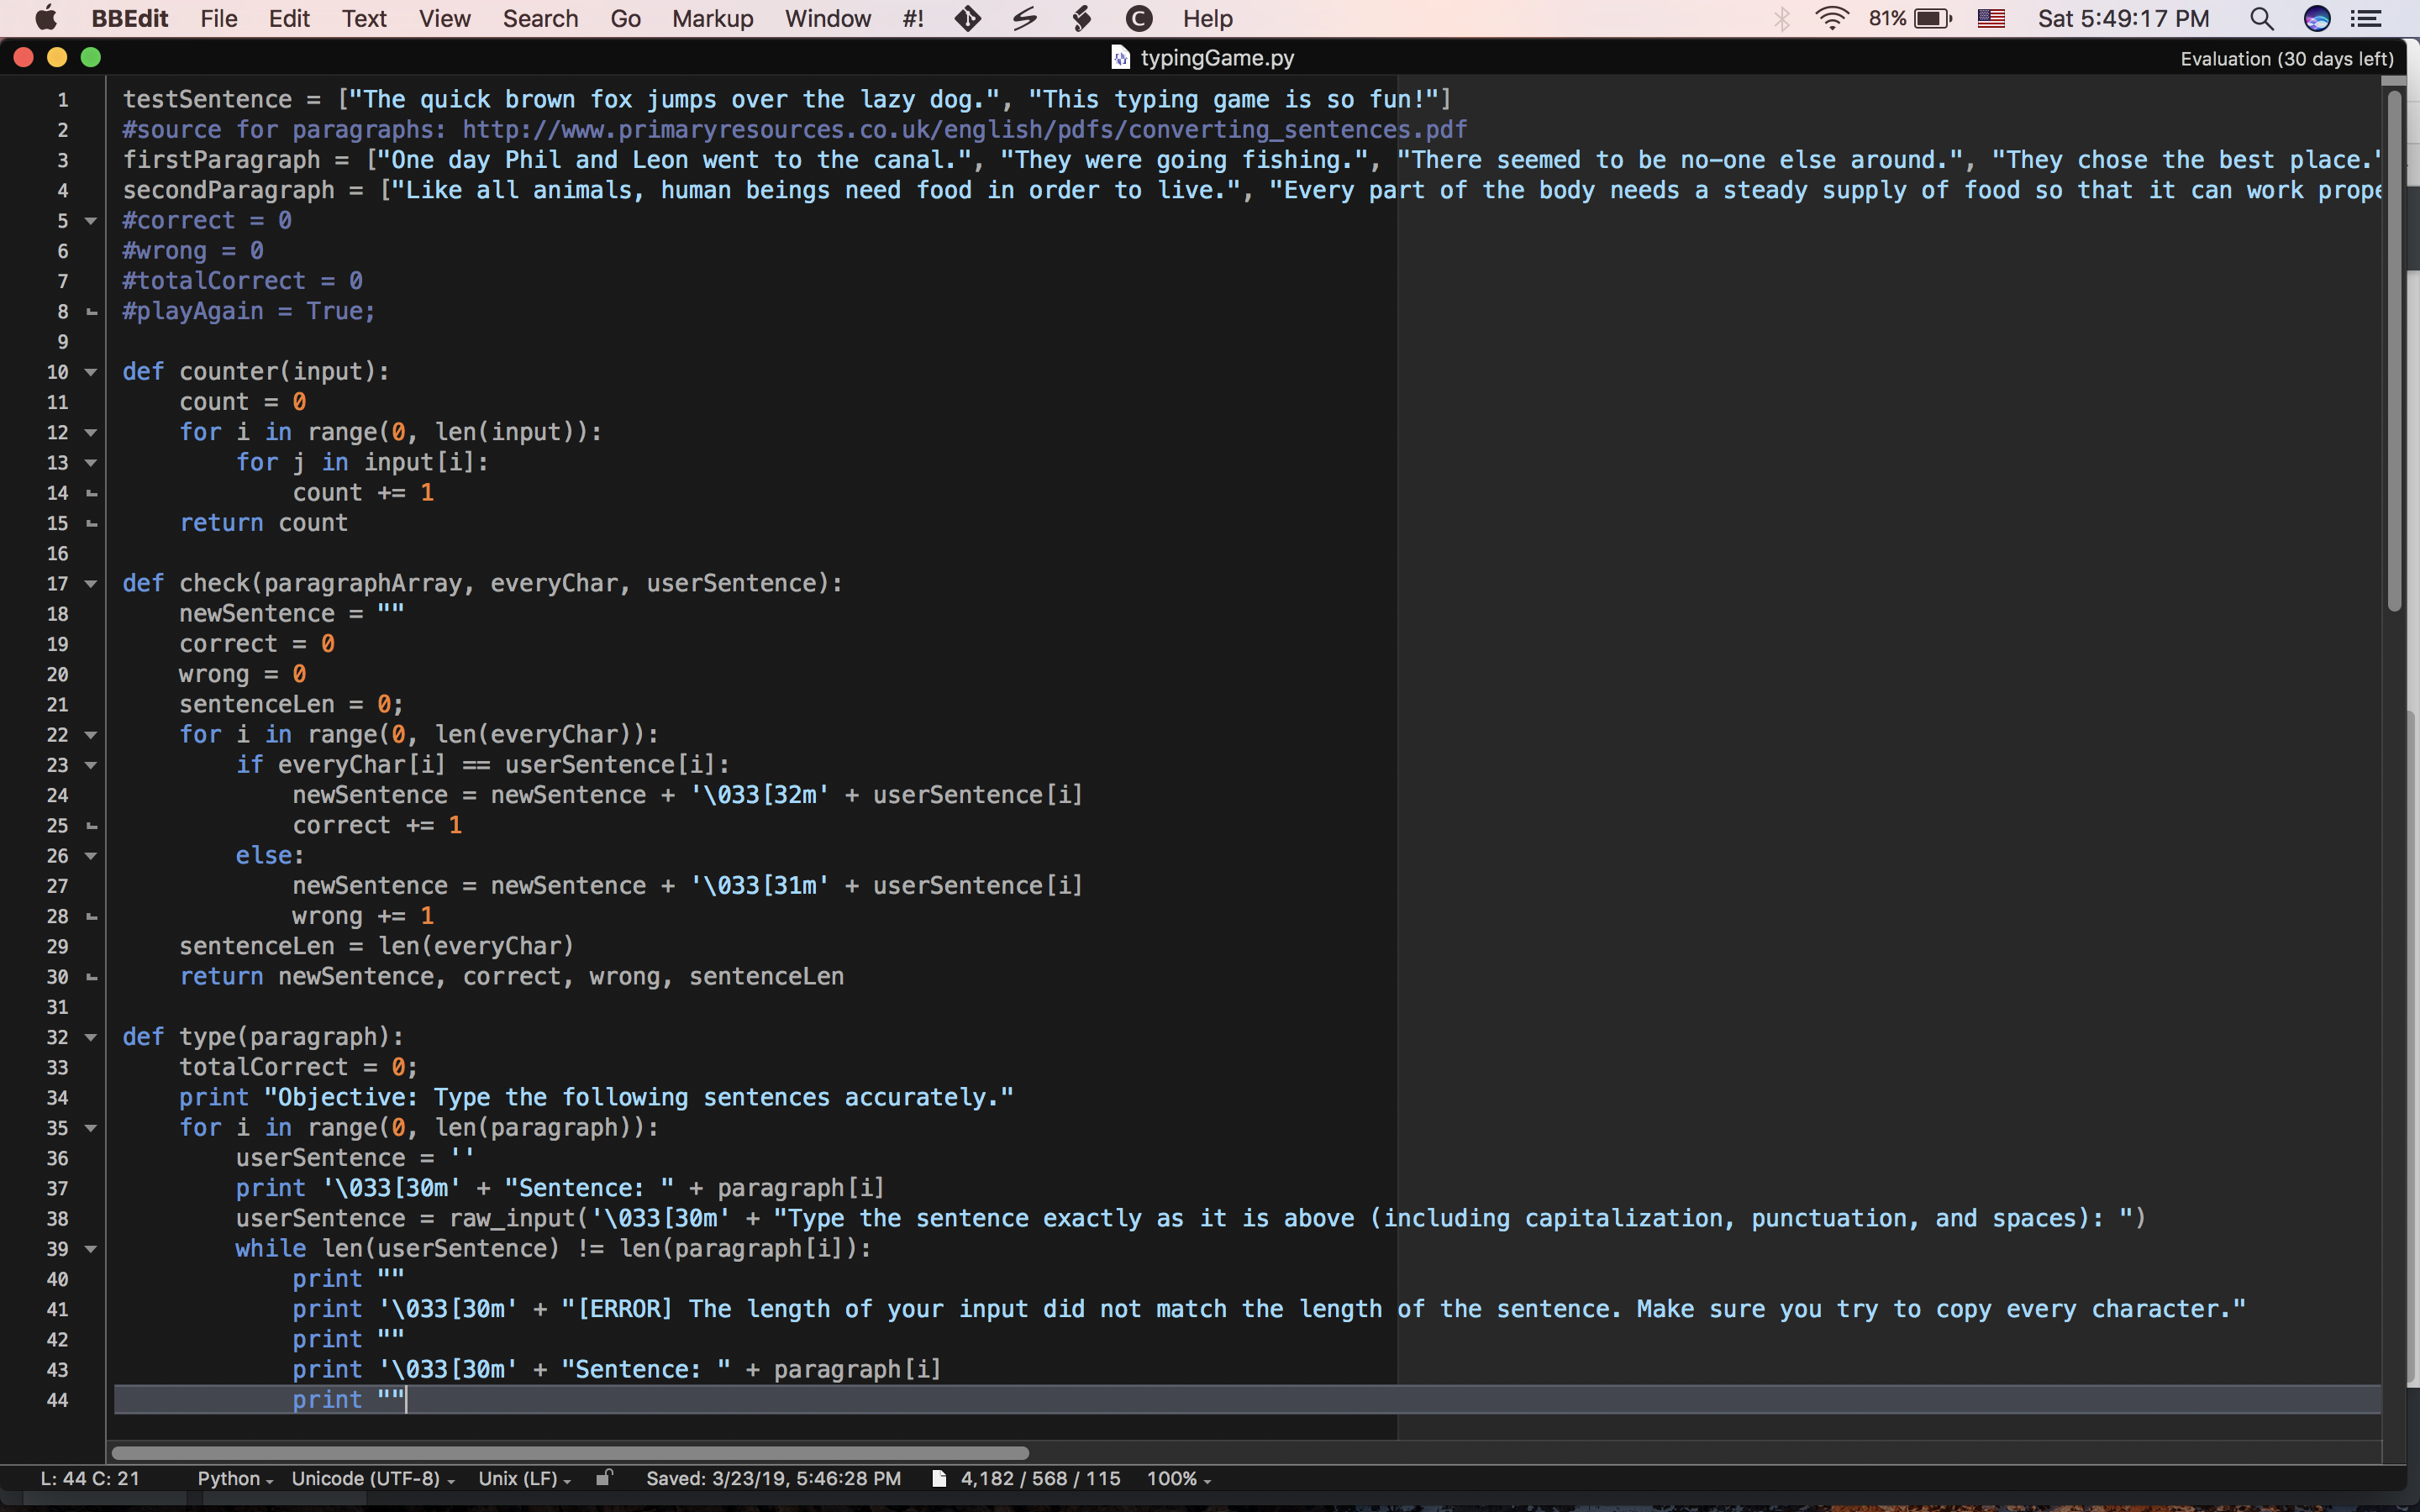Click the L: 44 C: 21 cursor position
This screenshot has width=2420, height=1512.
click(x=90, y=1478)
